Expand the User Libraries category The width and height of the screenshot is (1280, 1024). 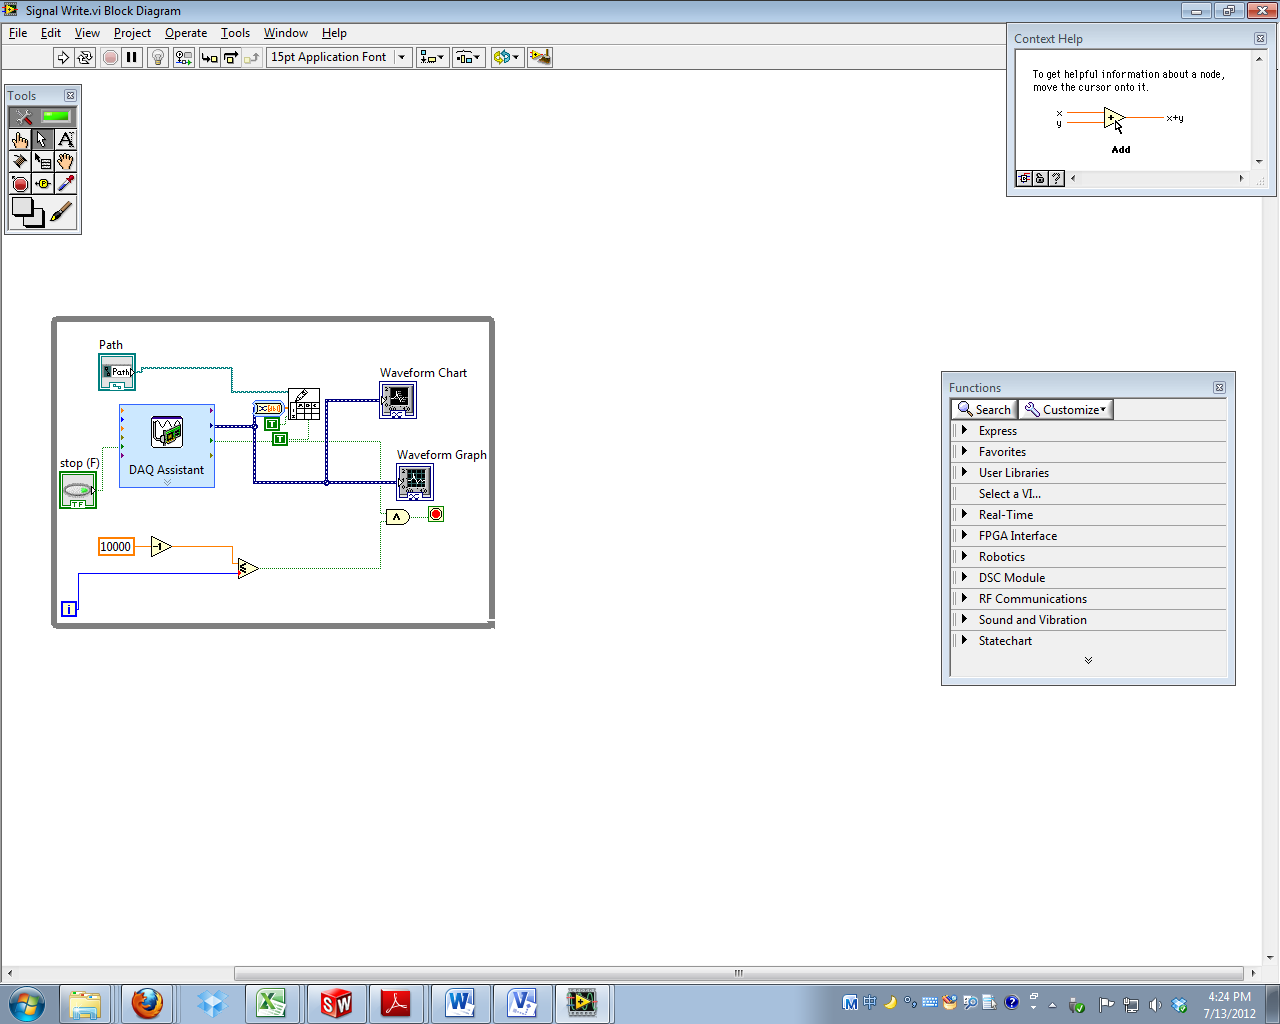click(x=1089, y=473)
